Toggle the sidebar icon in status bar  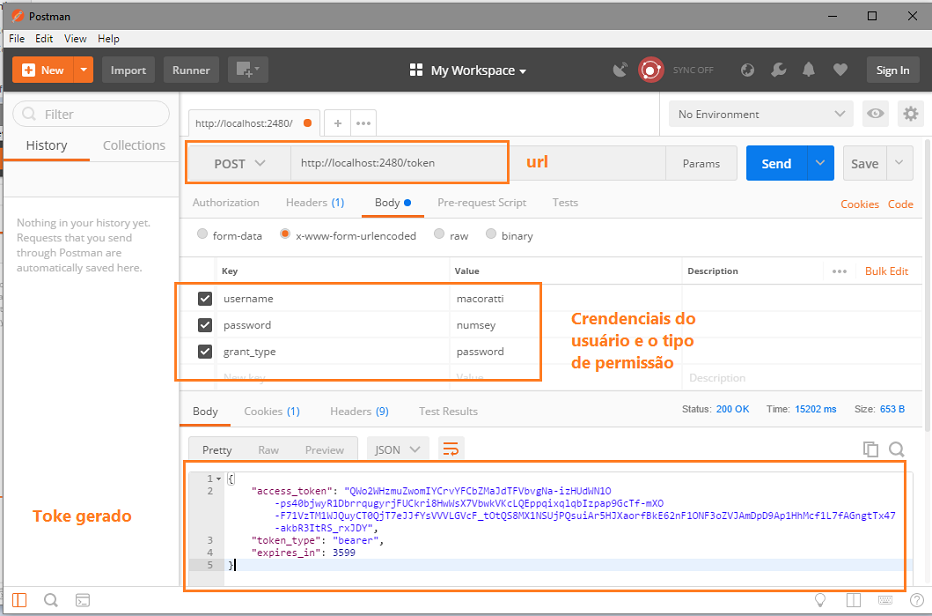[20, 600]
